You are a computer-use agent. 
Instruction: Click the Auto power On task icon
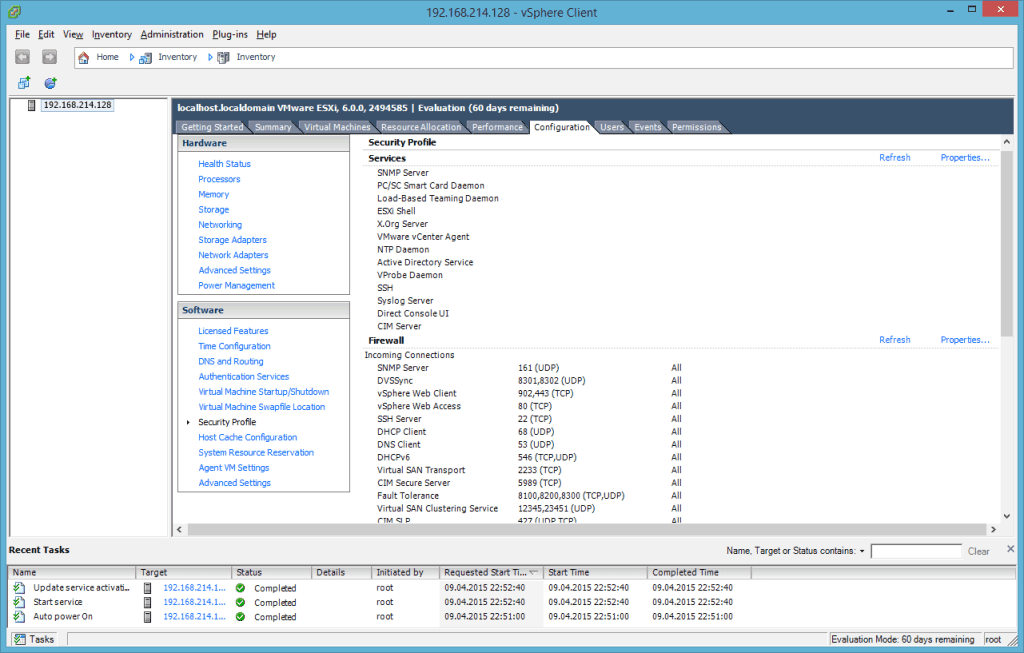(x=20, y=616)
